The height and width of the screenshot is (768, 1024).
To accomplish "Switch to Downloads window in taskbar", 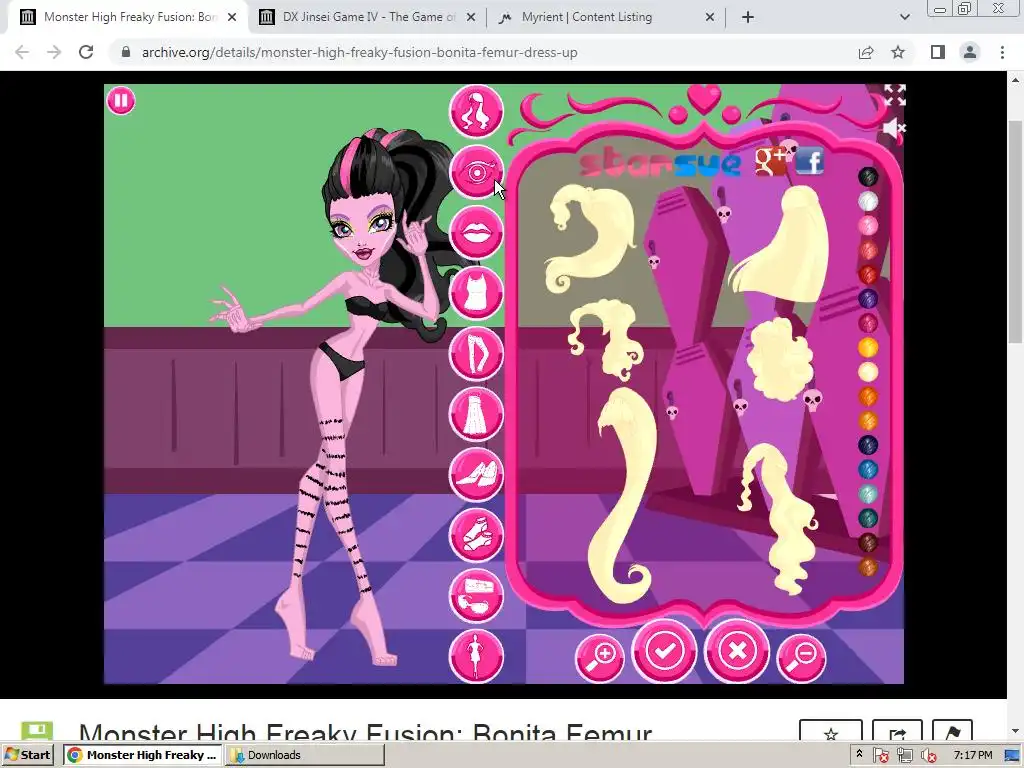I will 304,755.
